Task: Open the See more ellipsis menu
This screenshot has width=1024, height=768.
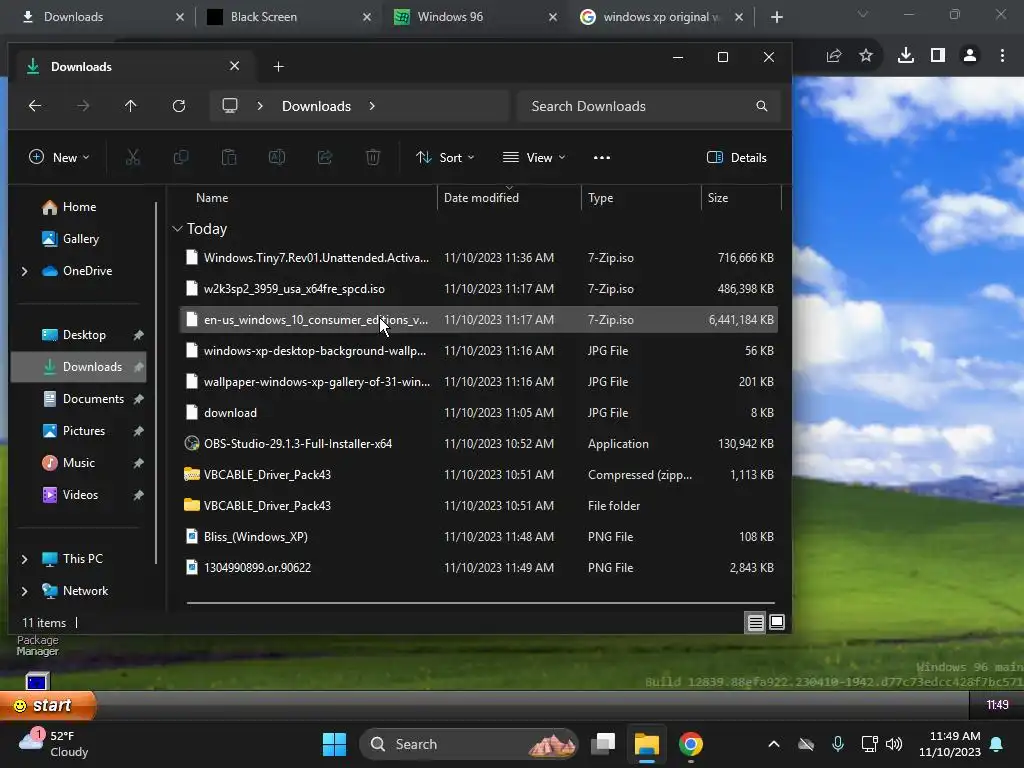Action: pos(601,157)
